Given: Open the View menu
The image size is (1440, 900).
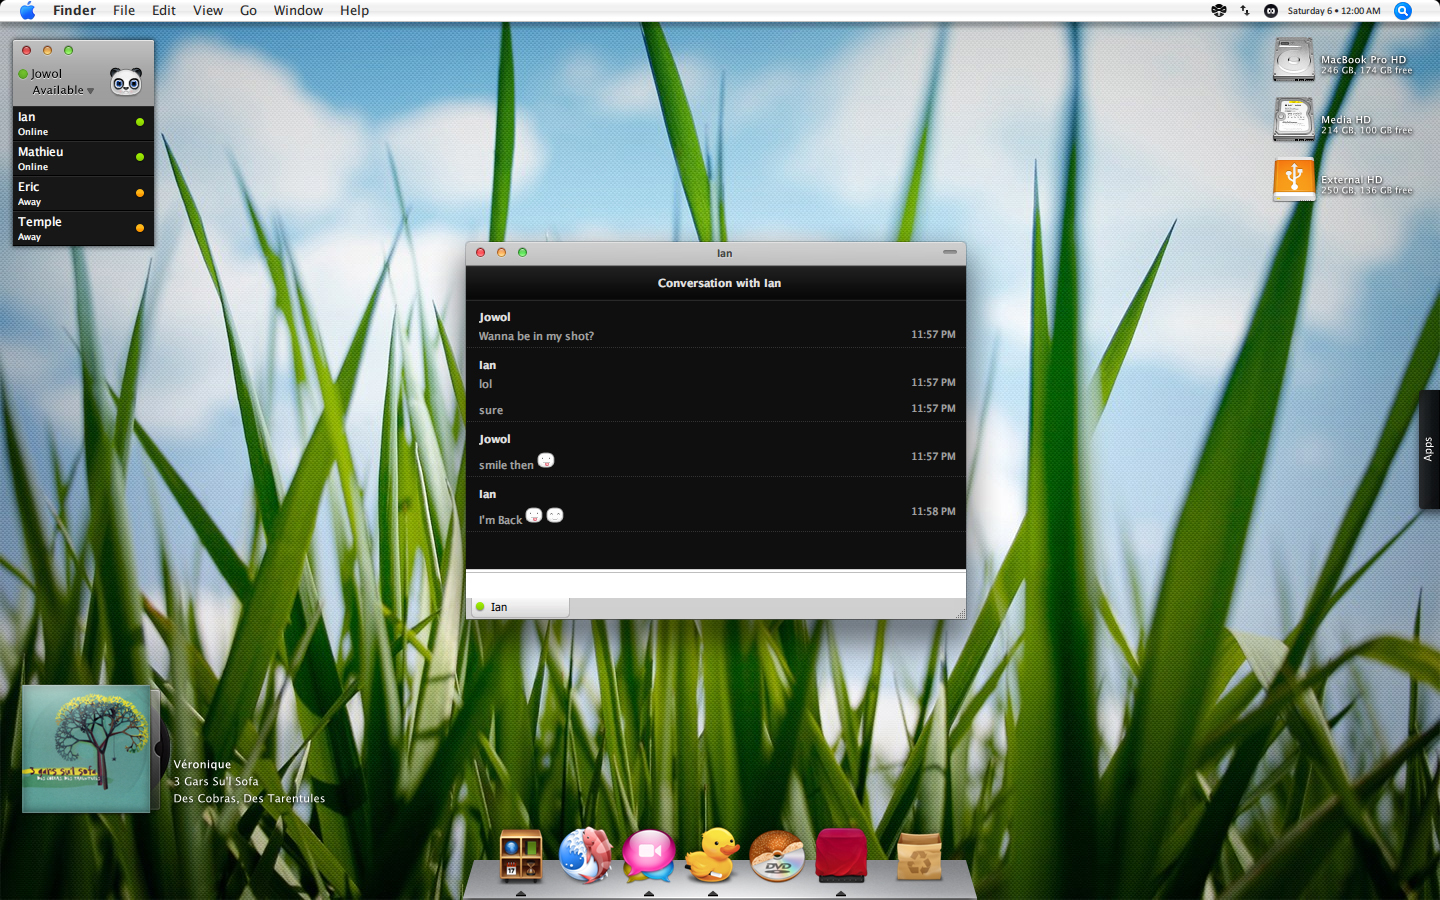Looking at the screenshot, I should (x=208, y=11).
